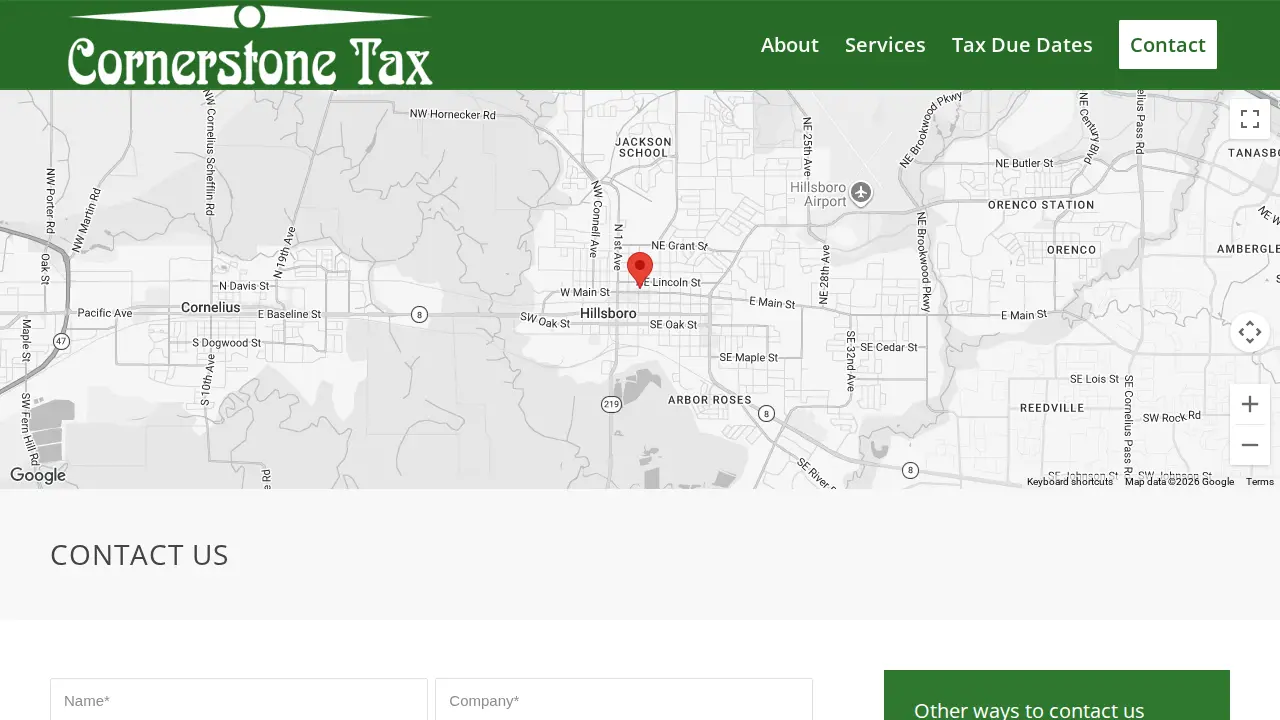Open map Keyboard shortcuts
Image resolution: width=1280 pixels, height=720 pixels.
point(1070,482)
